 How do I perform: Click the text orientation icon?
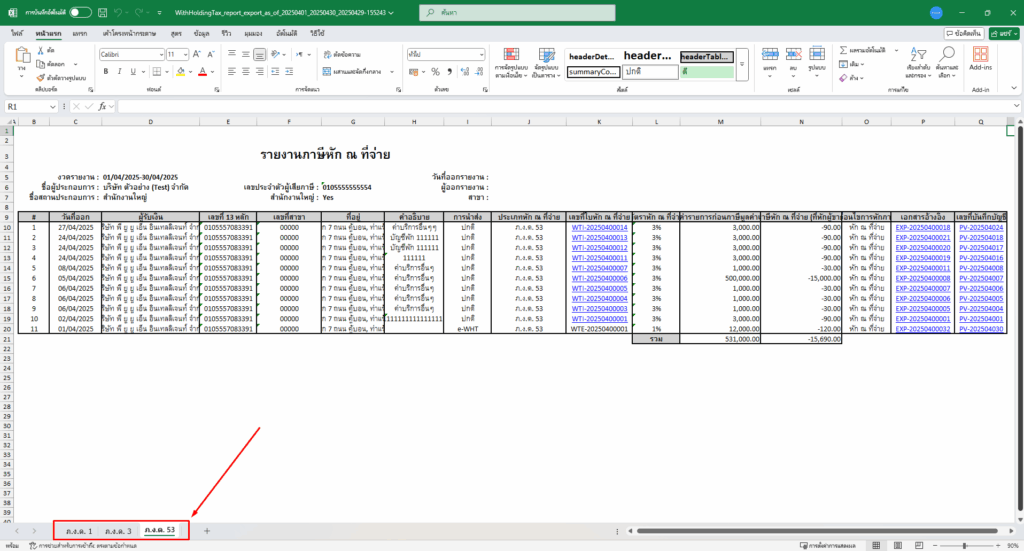[276, 54]
